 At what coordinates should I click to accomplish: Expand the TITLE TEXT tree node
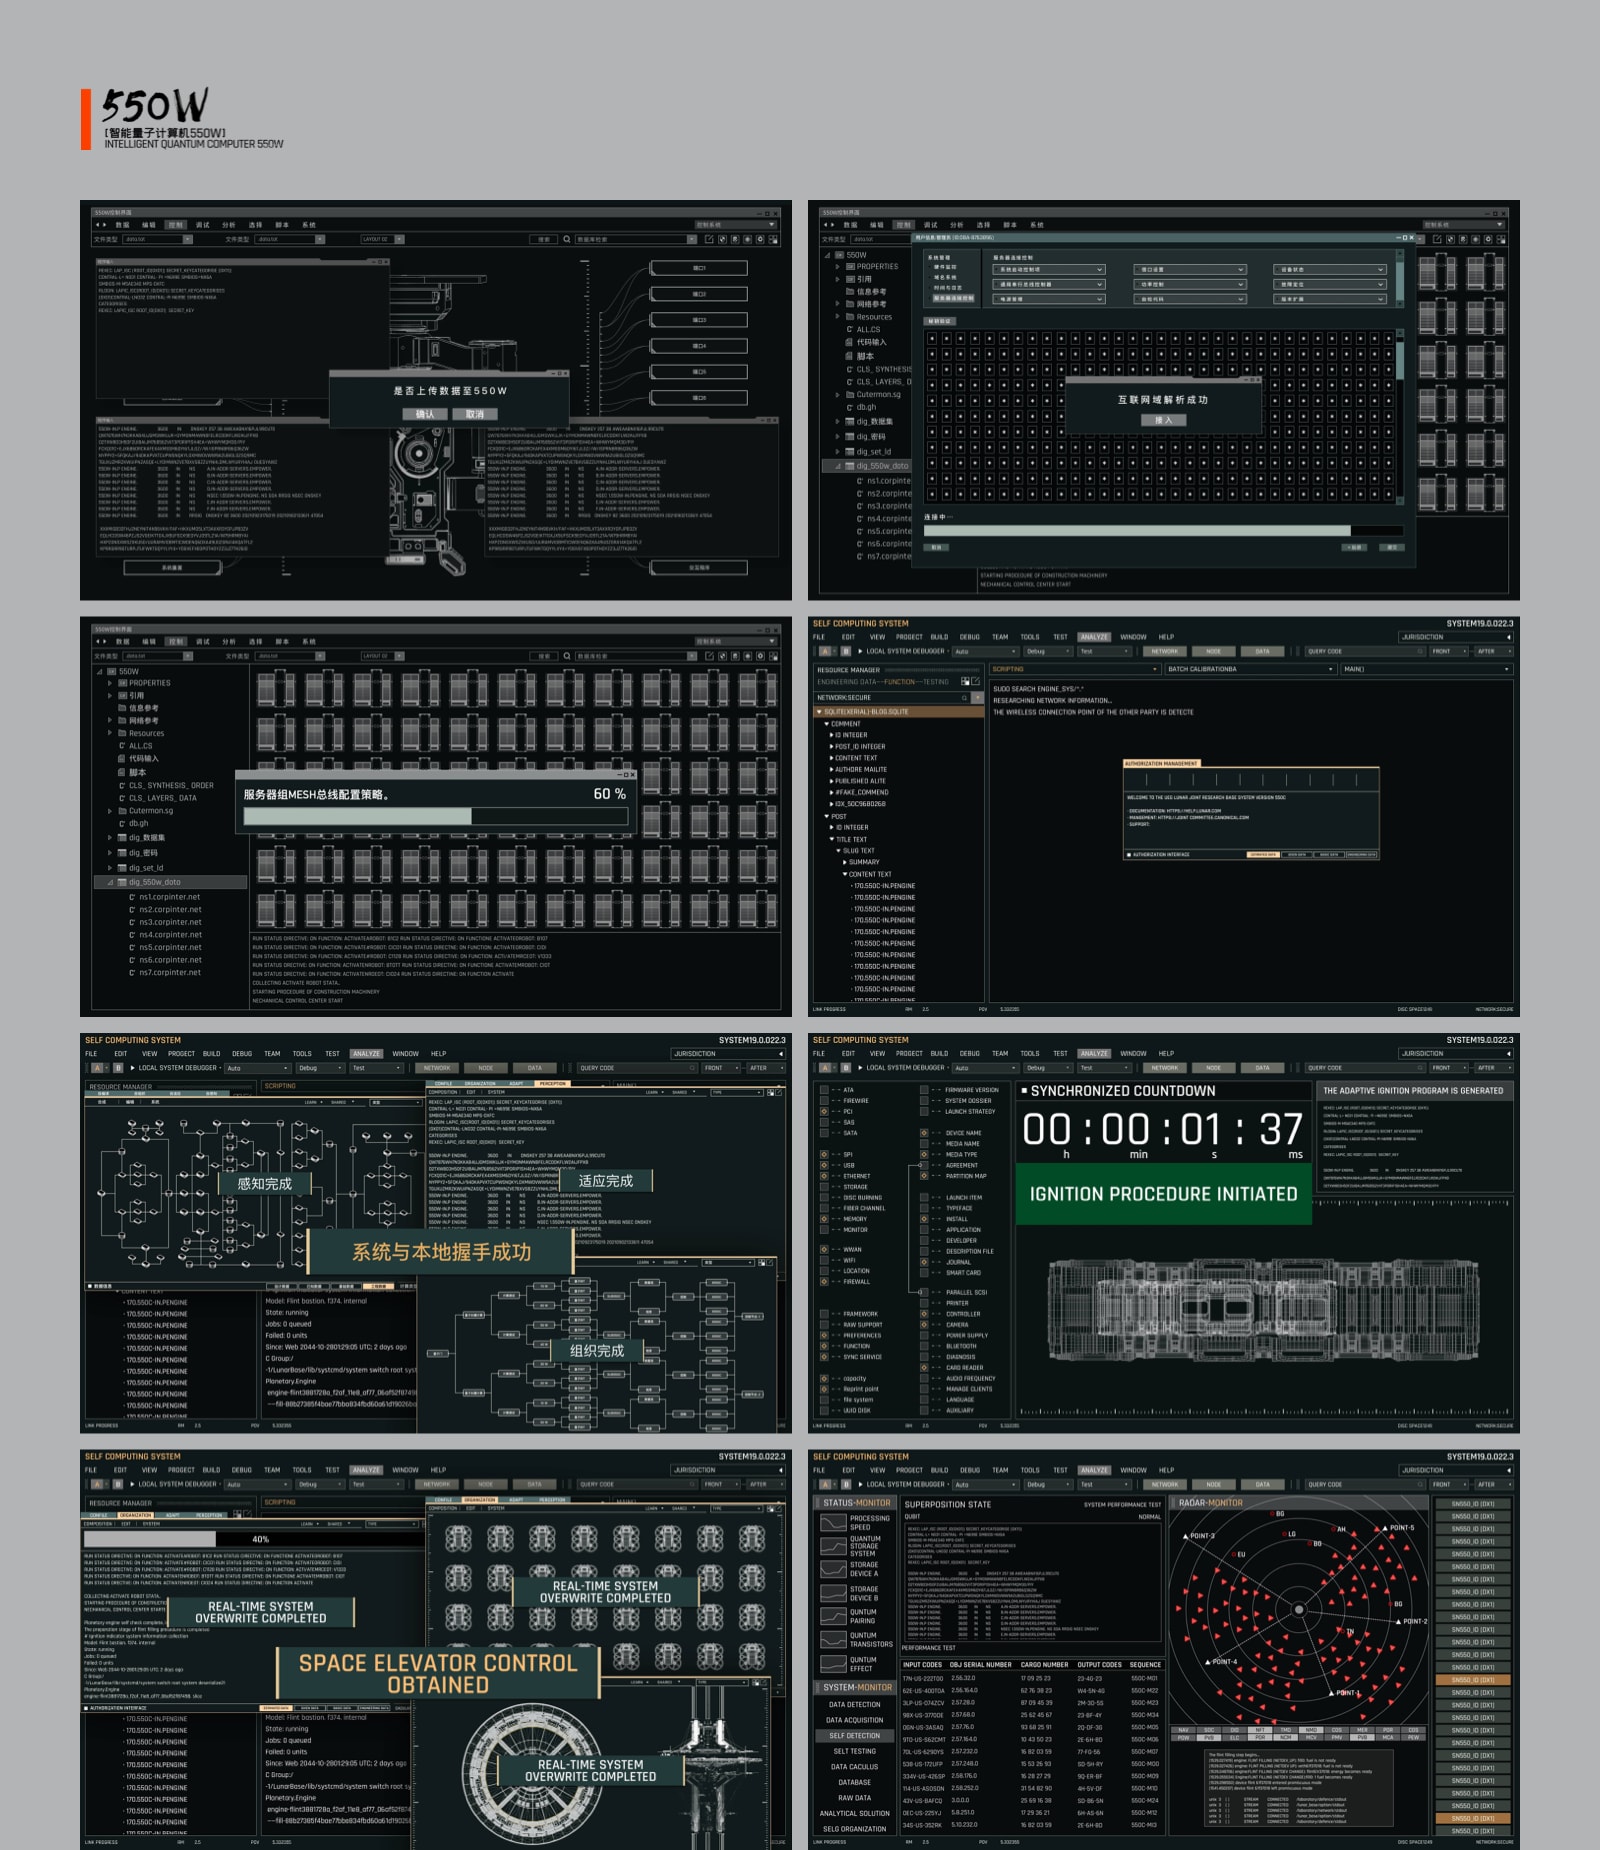click(833, 839)
